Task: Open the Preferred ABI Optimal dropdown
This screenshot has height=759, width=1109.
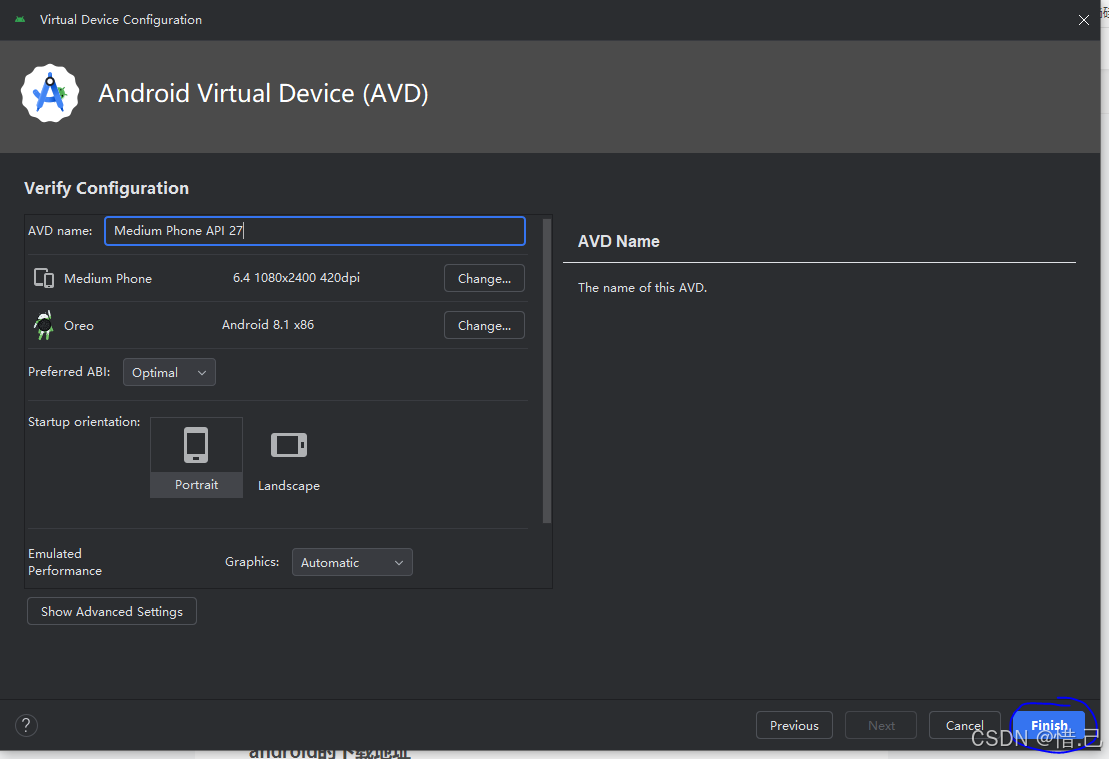Action: (x=169, y=372)
